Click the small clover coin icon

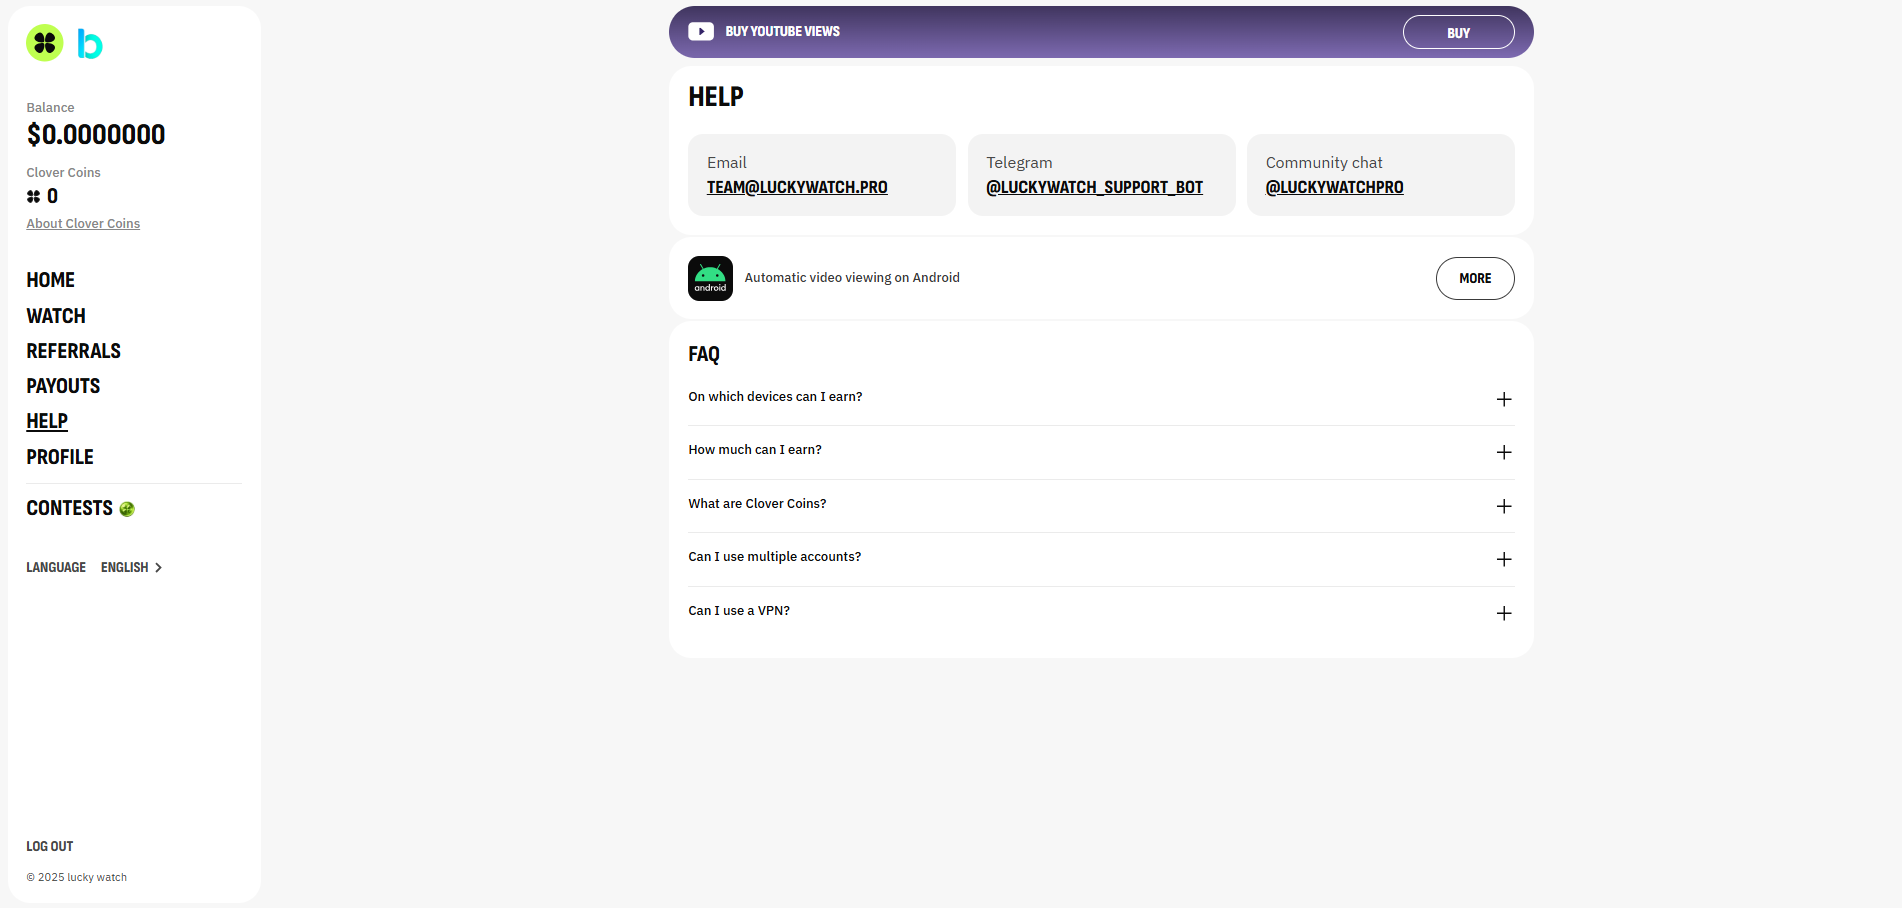click(x=34, y=197)
